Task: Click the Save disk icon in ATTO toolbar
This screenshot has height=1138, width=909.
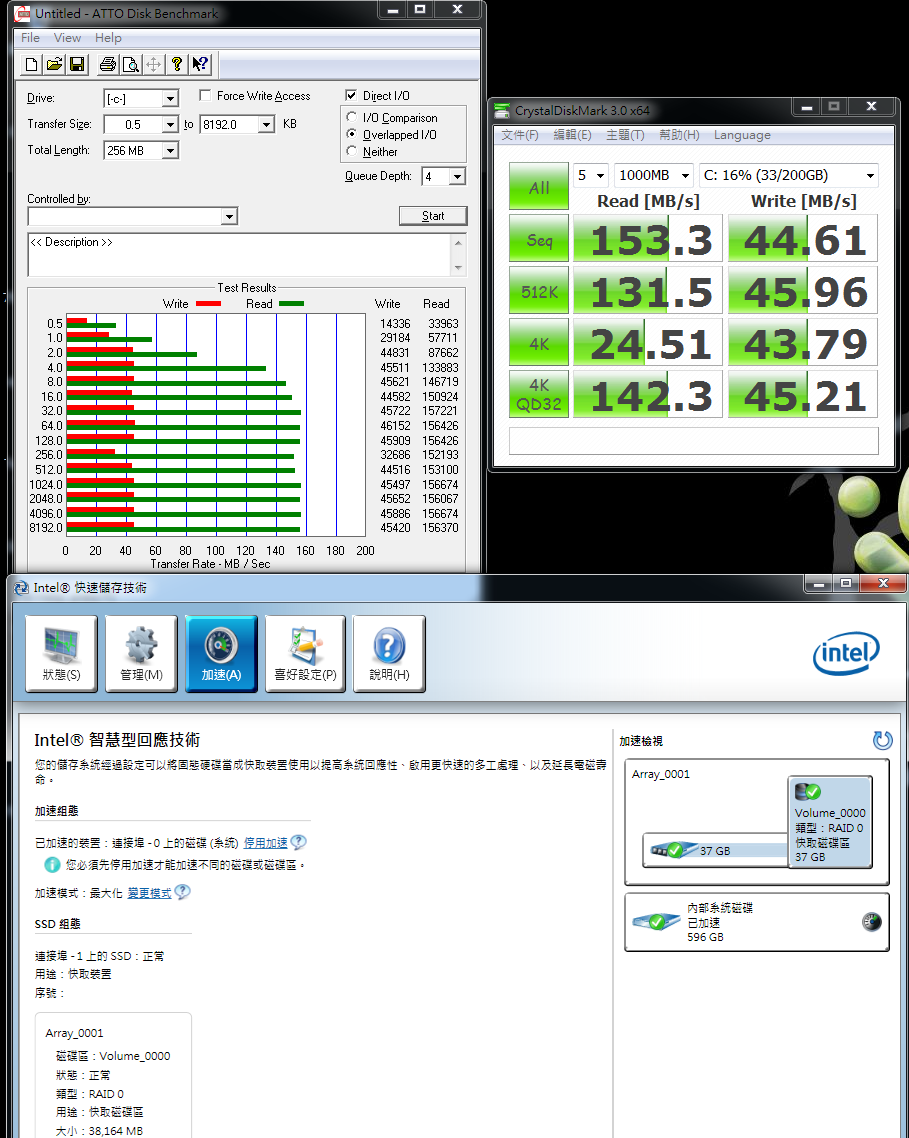Action: tap(76, 65)
